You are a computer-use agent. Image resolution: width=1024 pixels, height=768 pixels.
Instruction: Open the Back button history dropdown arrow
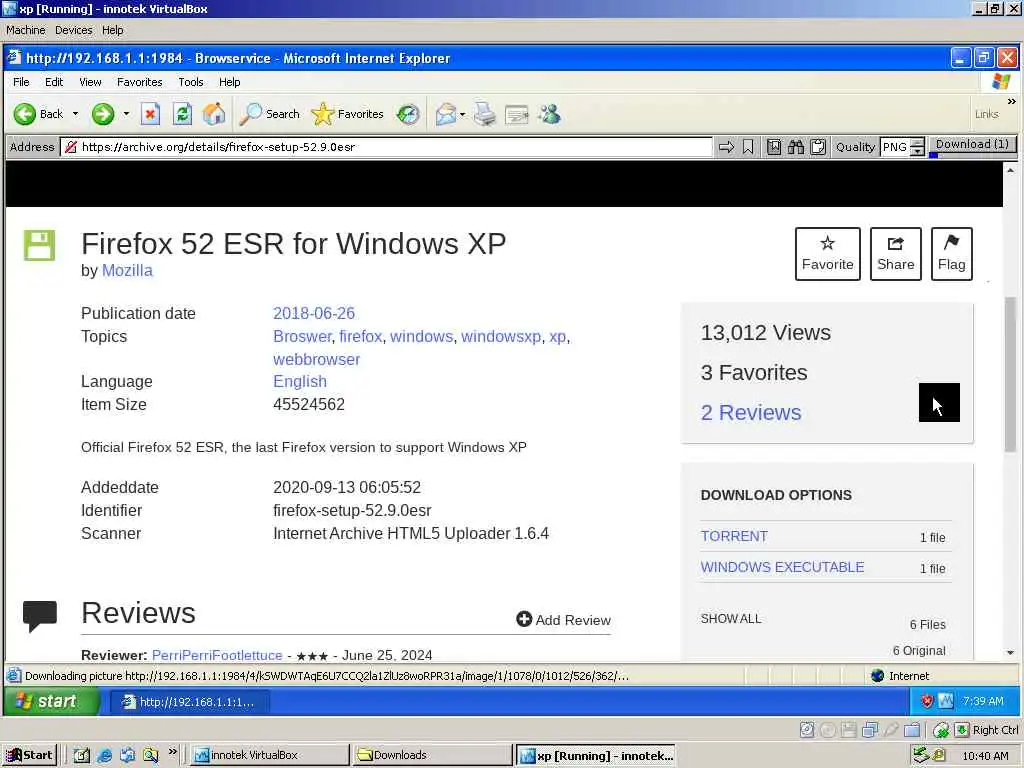pos(75,114)
